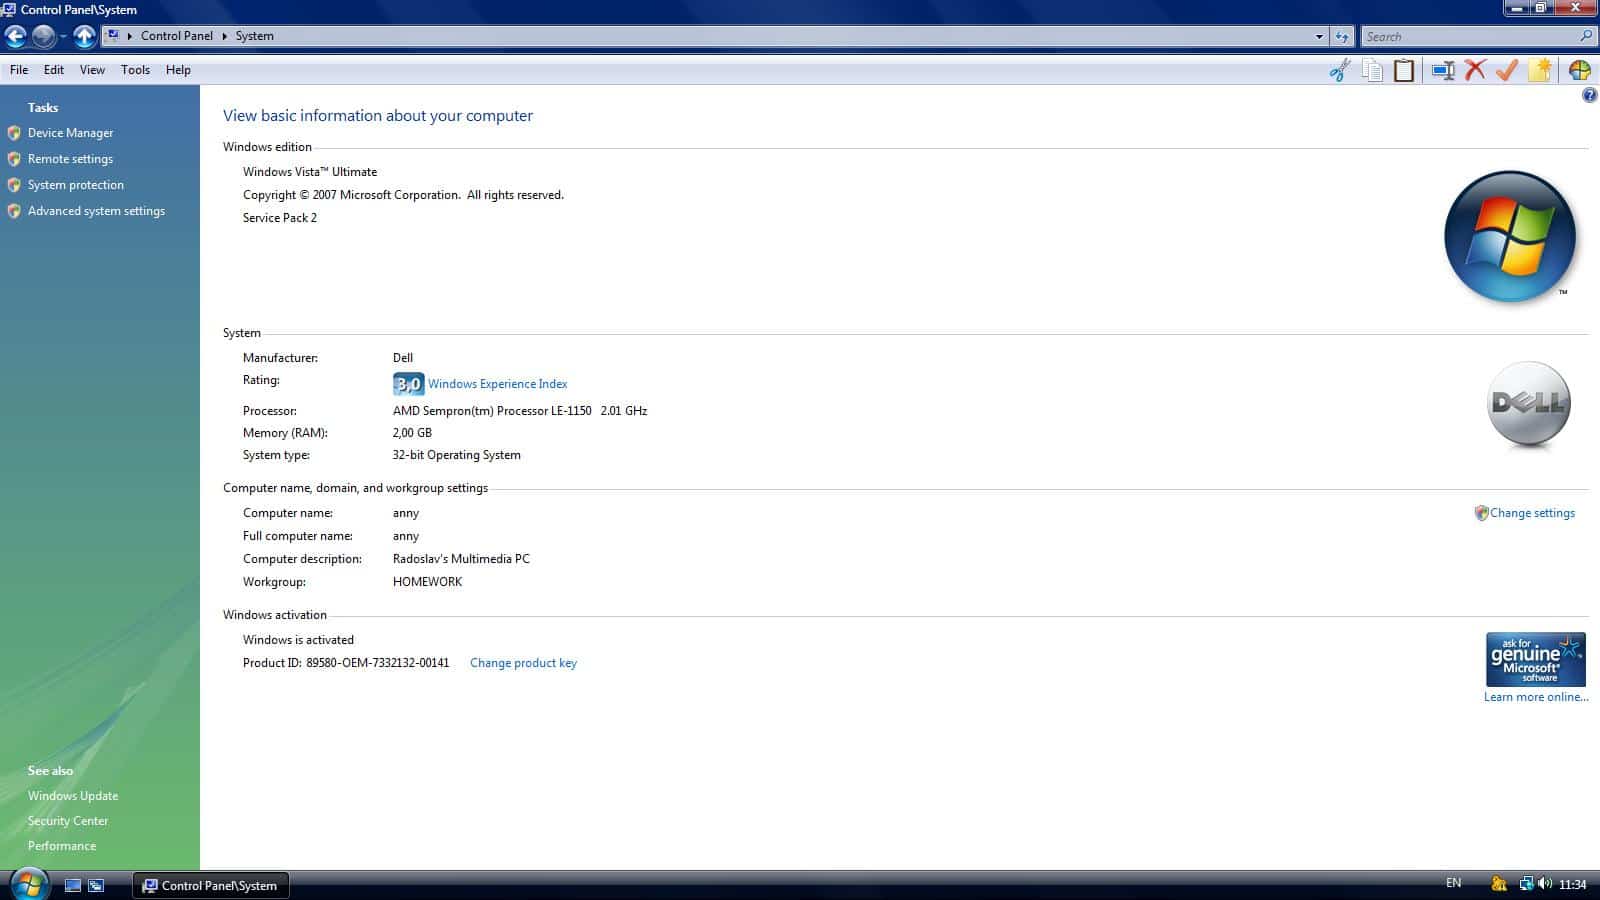The height and width of the screenshot is (900, 1600).
Task: Click the 'Service Pack 2' text
Action: [x=280, y=218]
